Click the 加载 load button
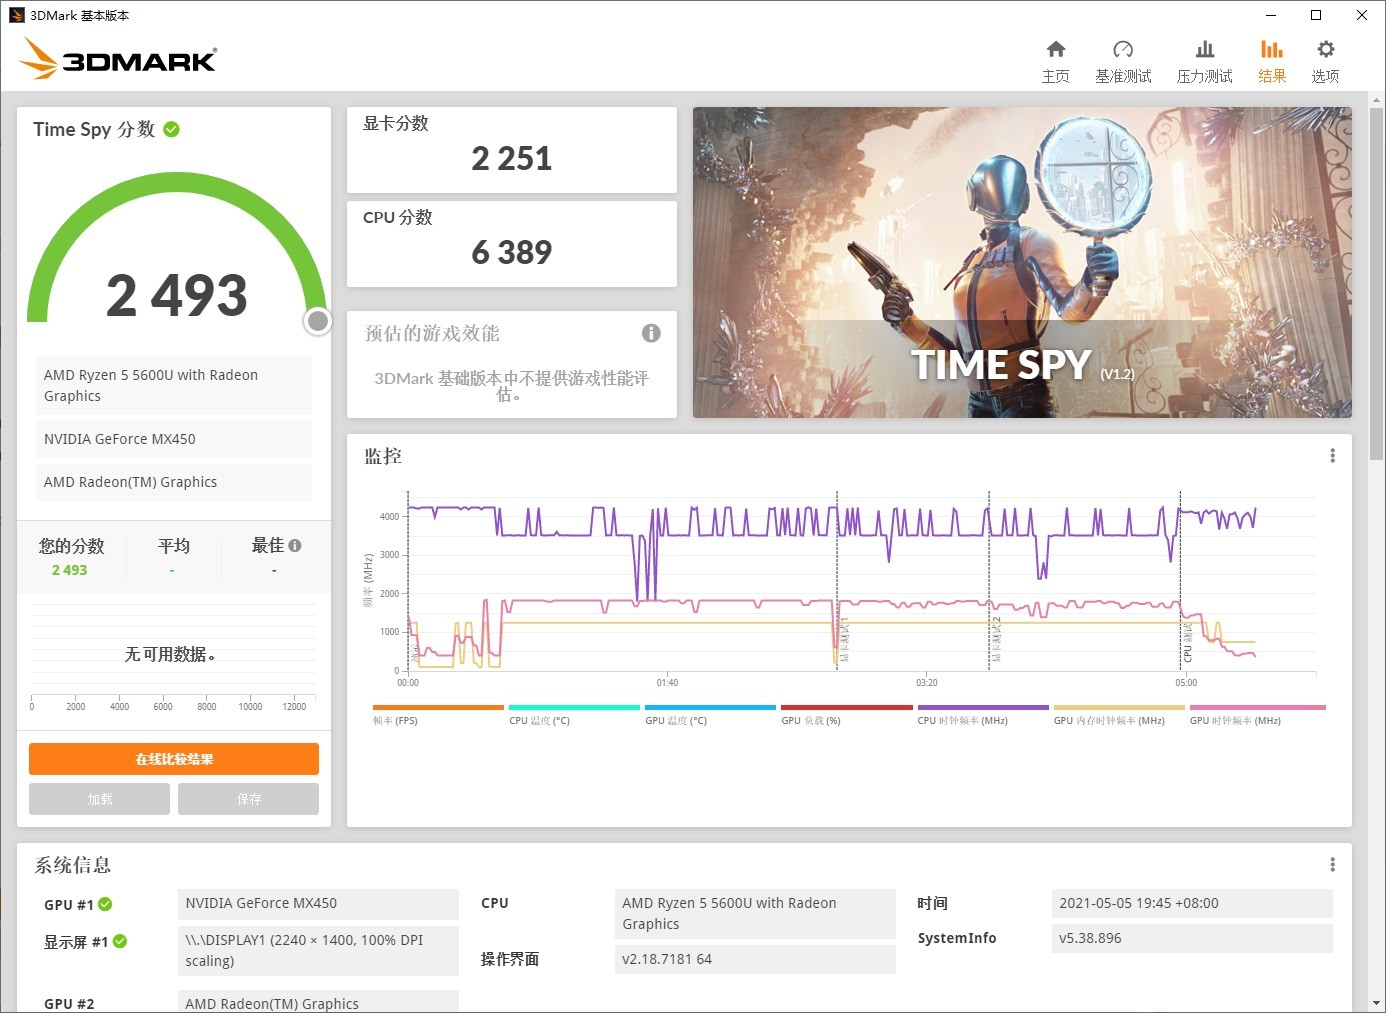1386x1013 pixels. (99, 799)
